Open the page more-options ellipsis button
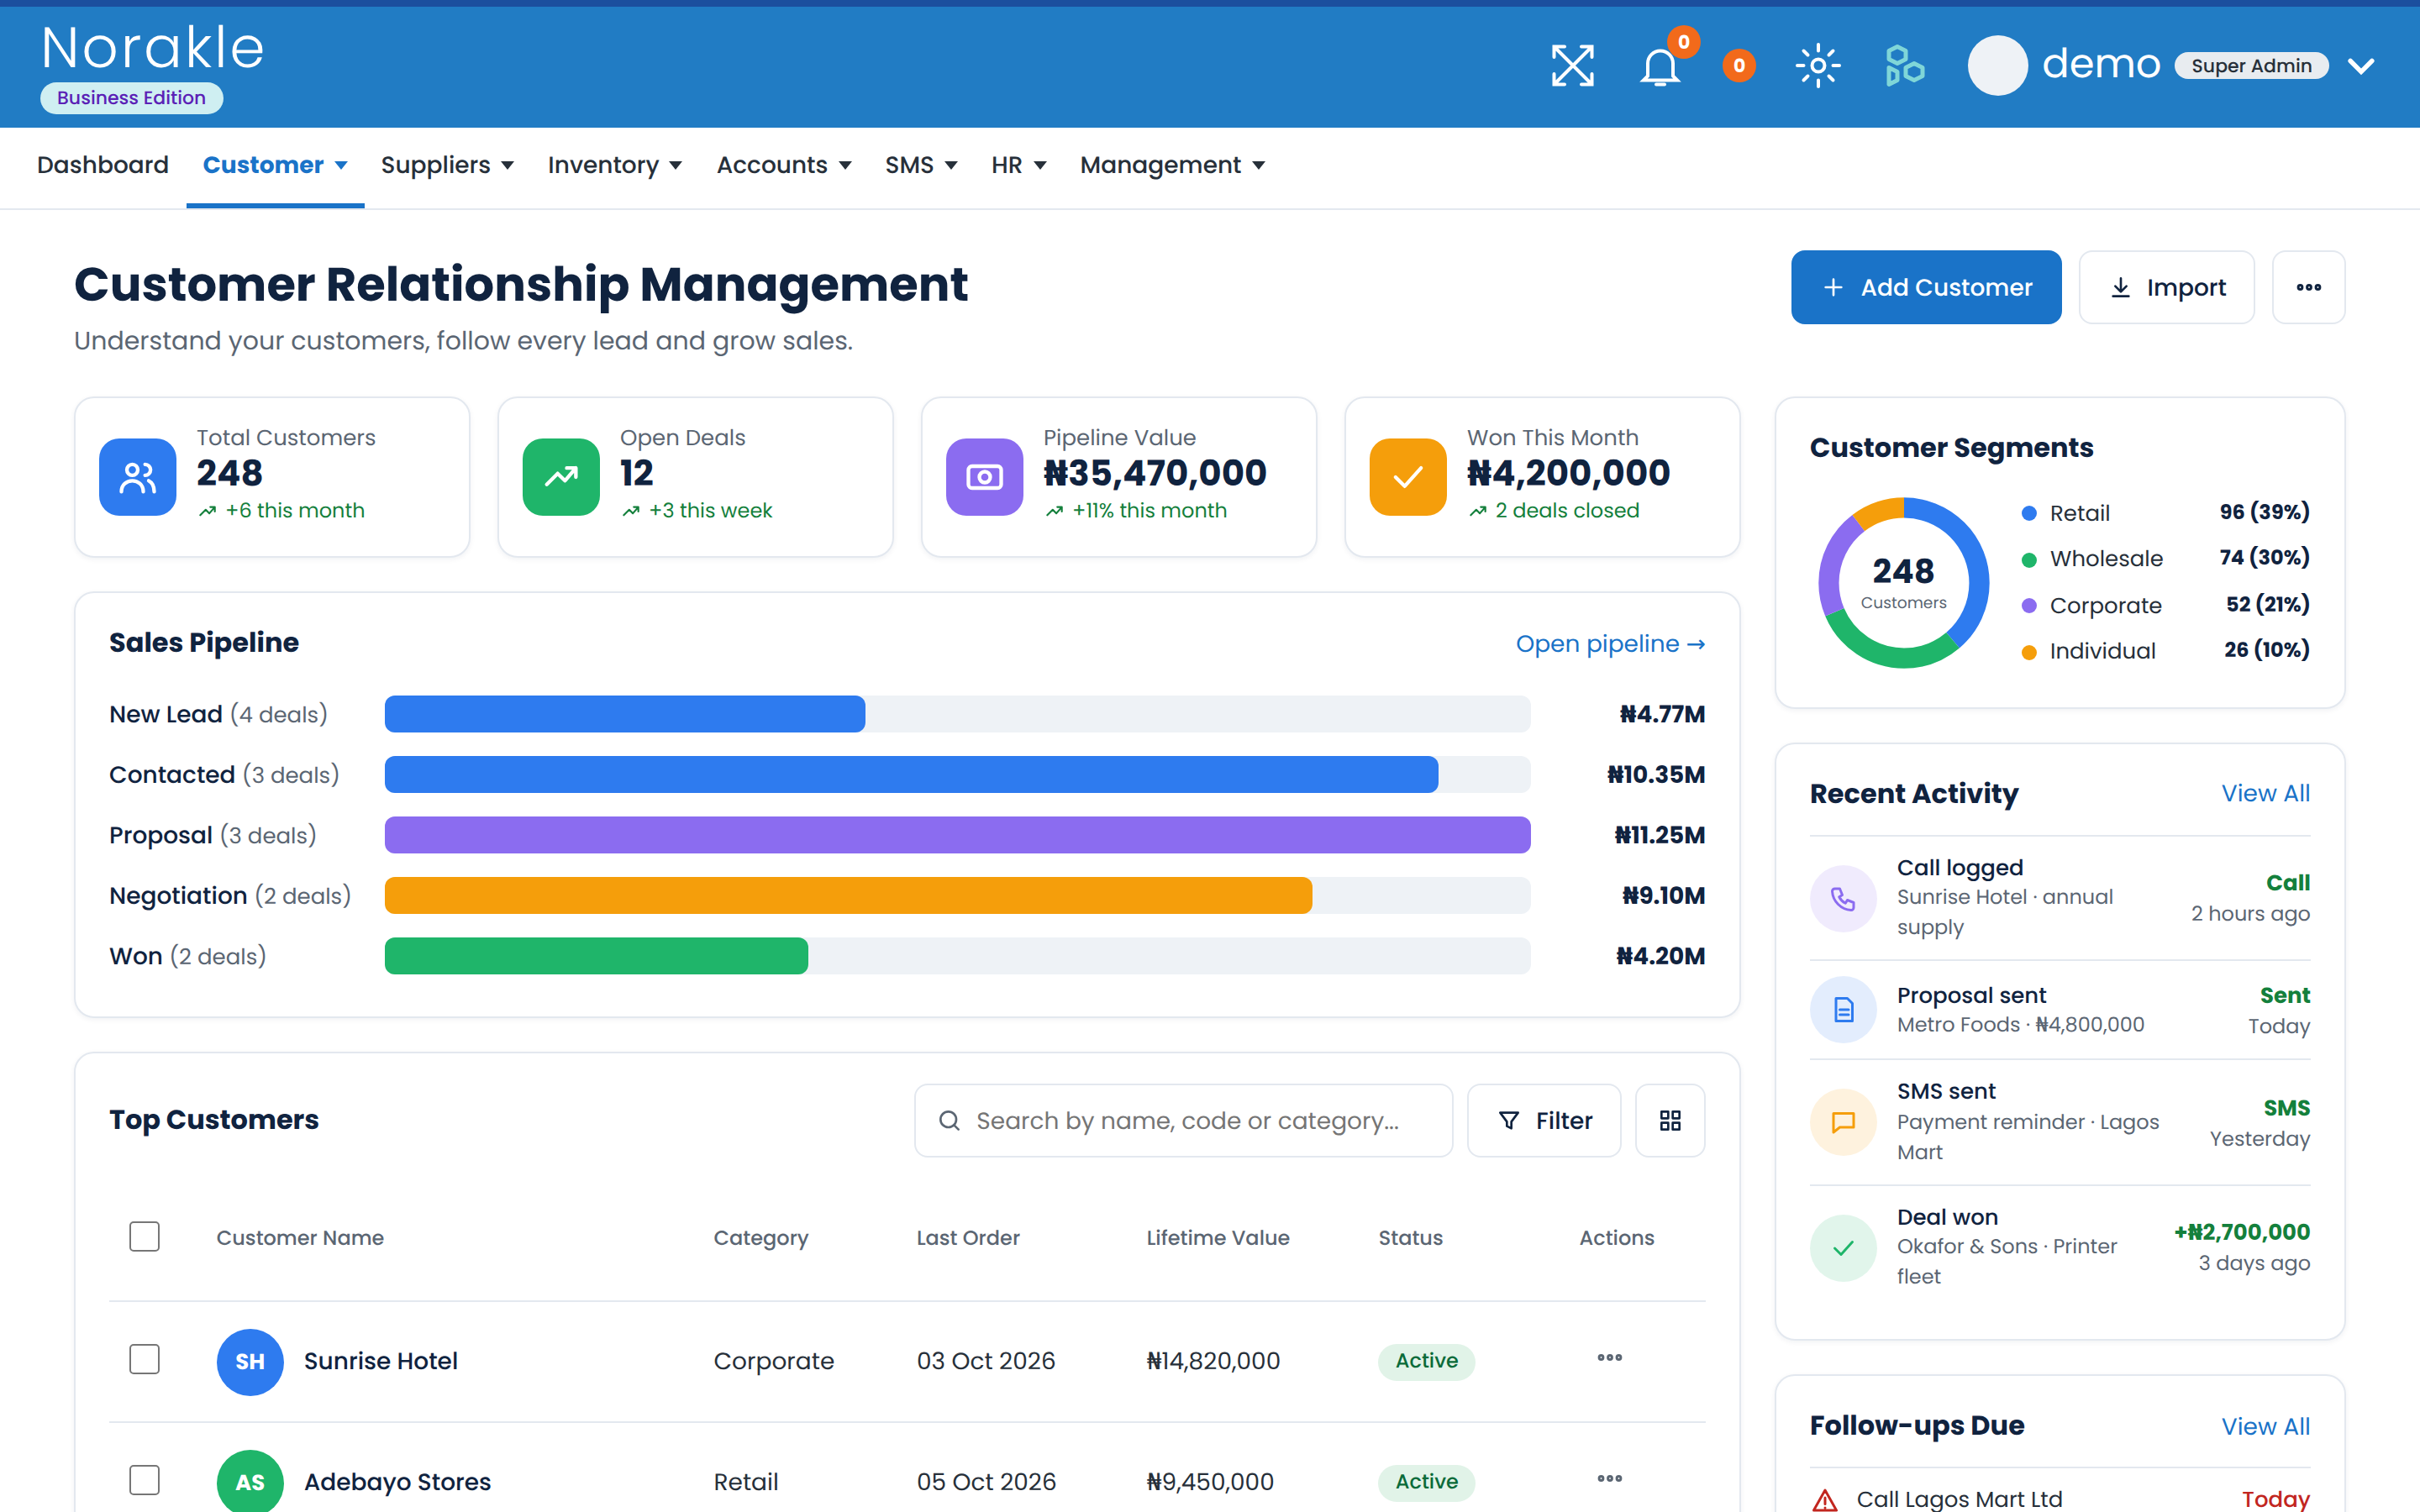2420x1512 pixels. pyautogui.click(x=2308, y=287)
